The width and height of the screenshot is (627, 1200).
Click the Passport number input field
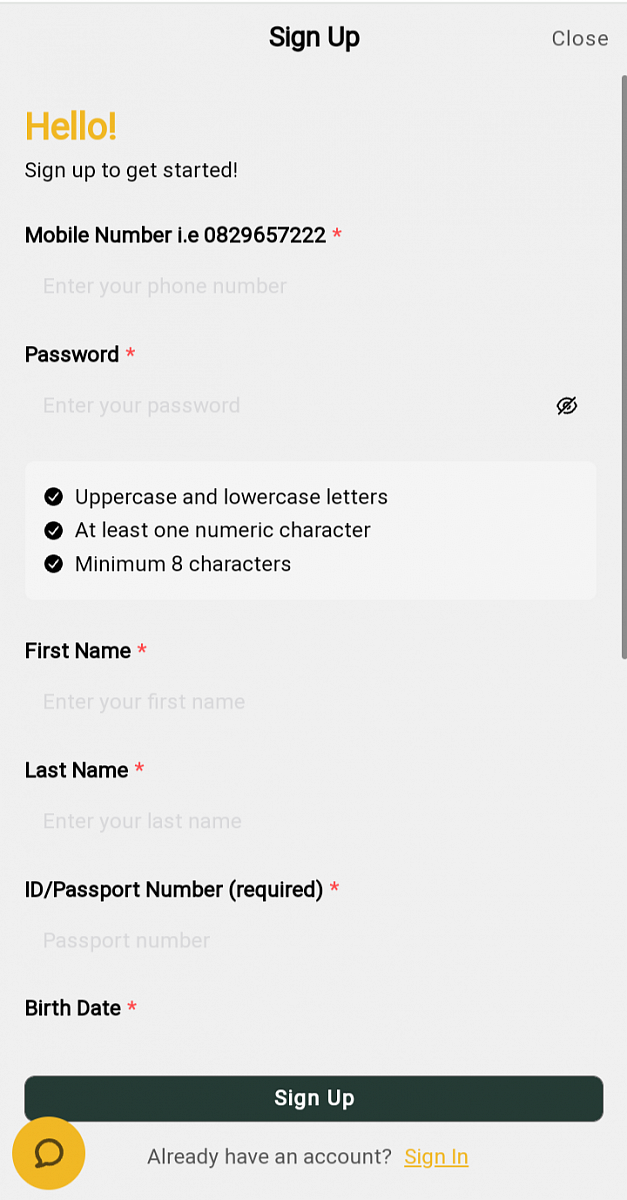coord(300,940)
